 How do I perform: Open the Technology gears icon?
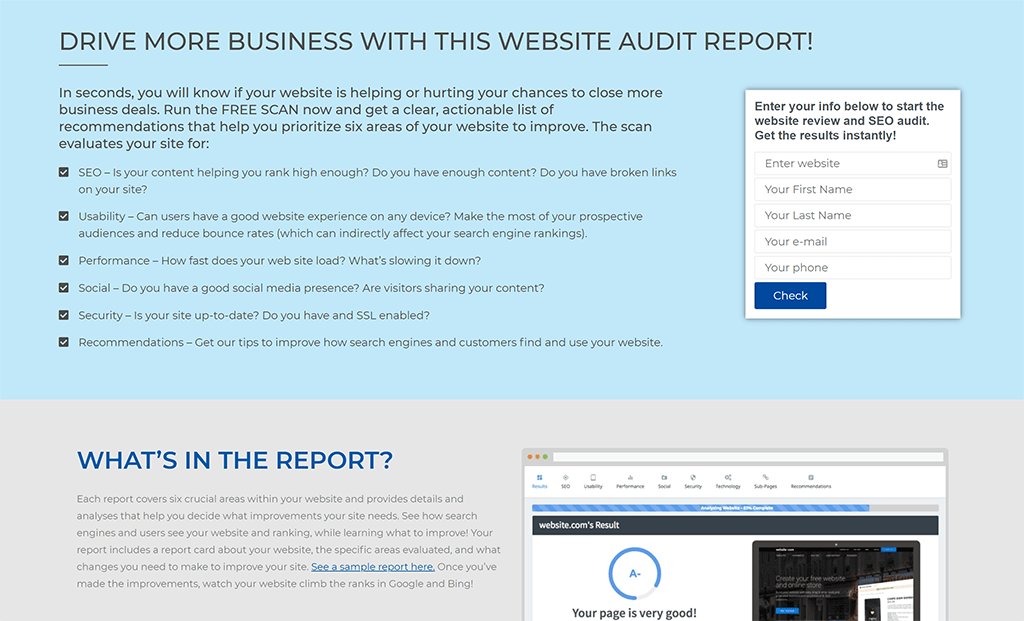coord(728,478)
